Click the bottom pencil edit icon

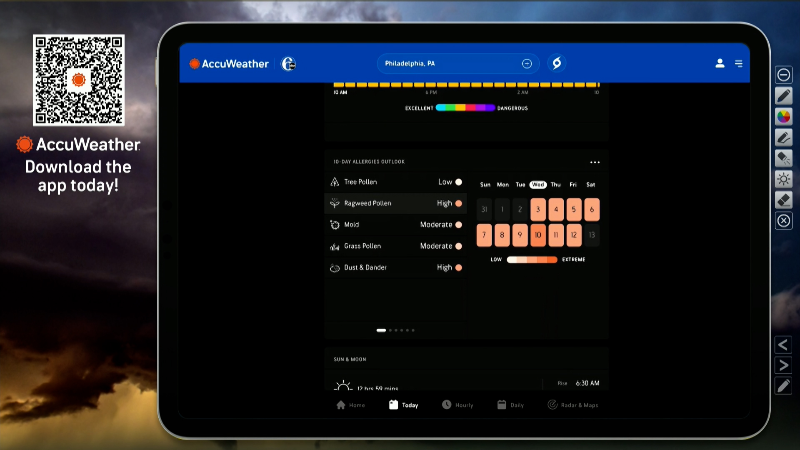783,386
